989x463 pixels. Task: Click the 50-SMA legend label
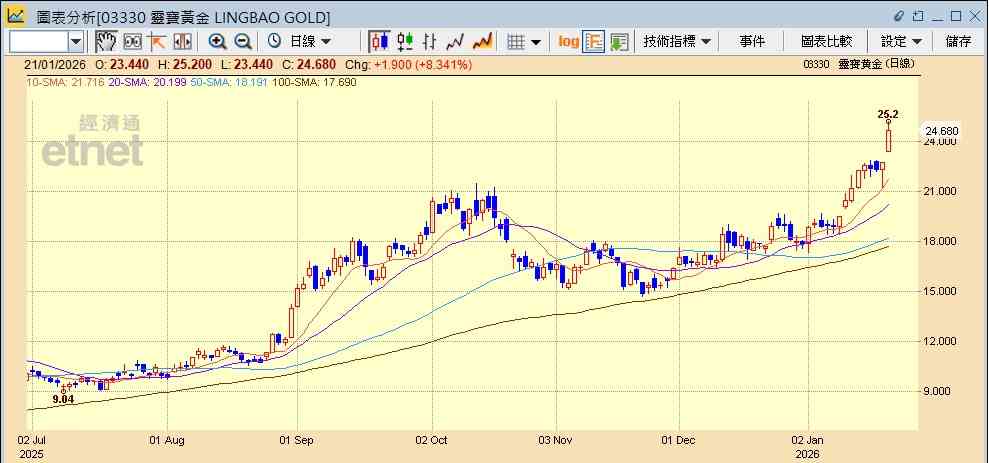[230, 82]
